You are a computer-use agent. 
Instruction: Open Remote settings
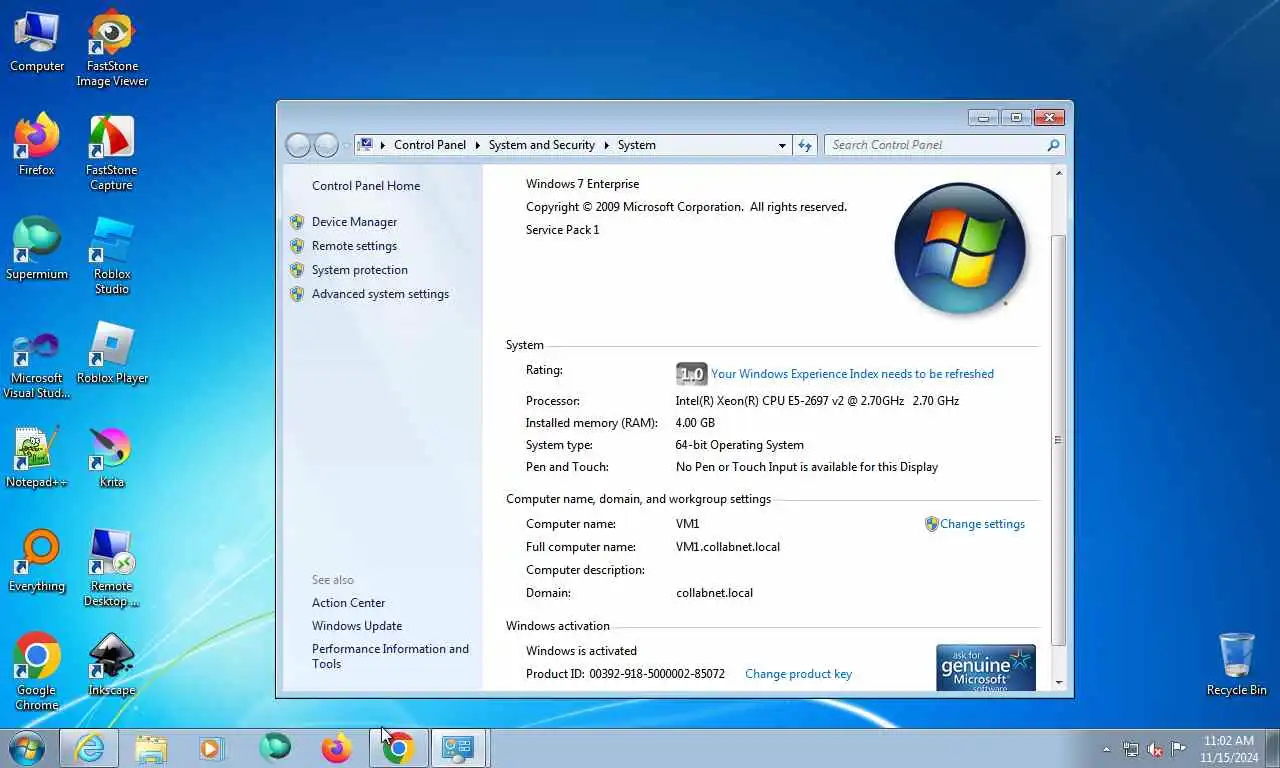click(354, 246)
